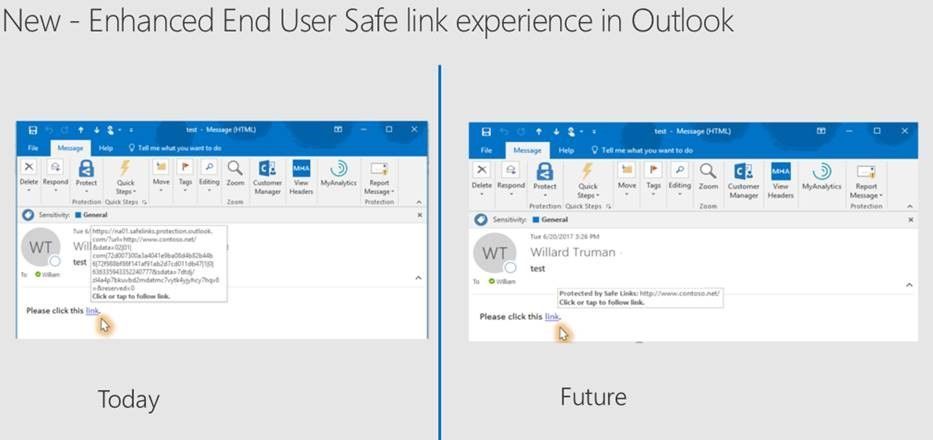
Task: Open the Editing dropdown in the Future window
Action: click(x=680, y=180)
